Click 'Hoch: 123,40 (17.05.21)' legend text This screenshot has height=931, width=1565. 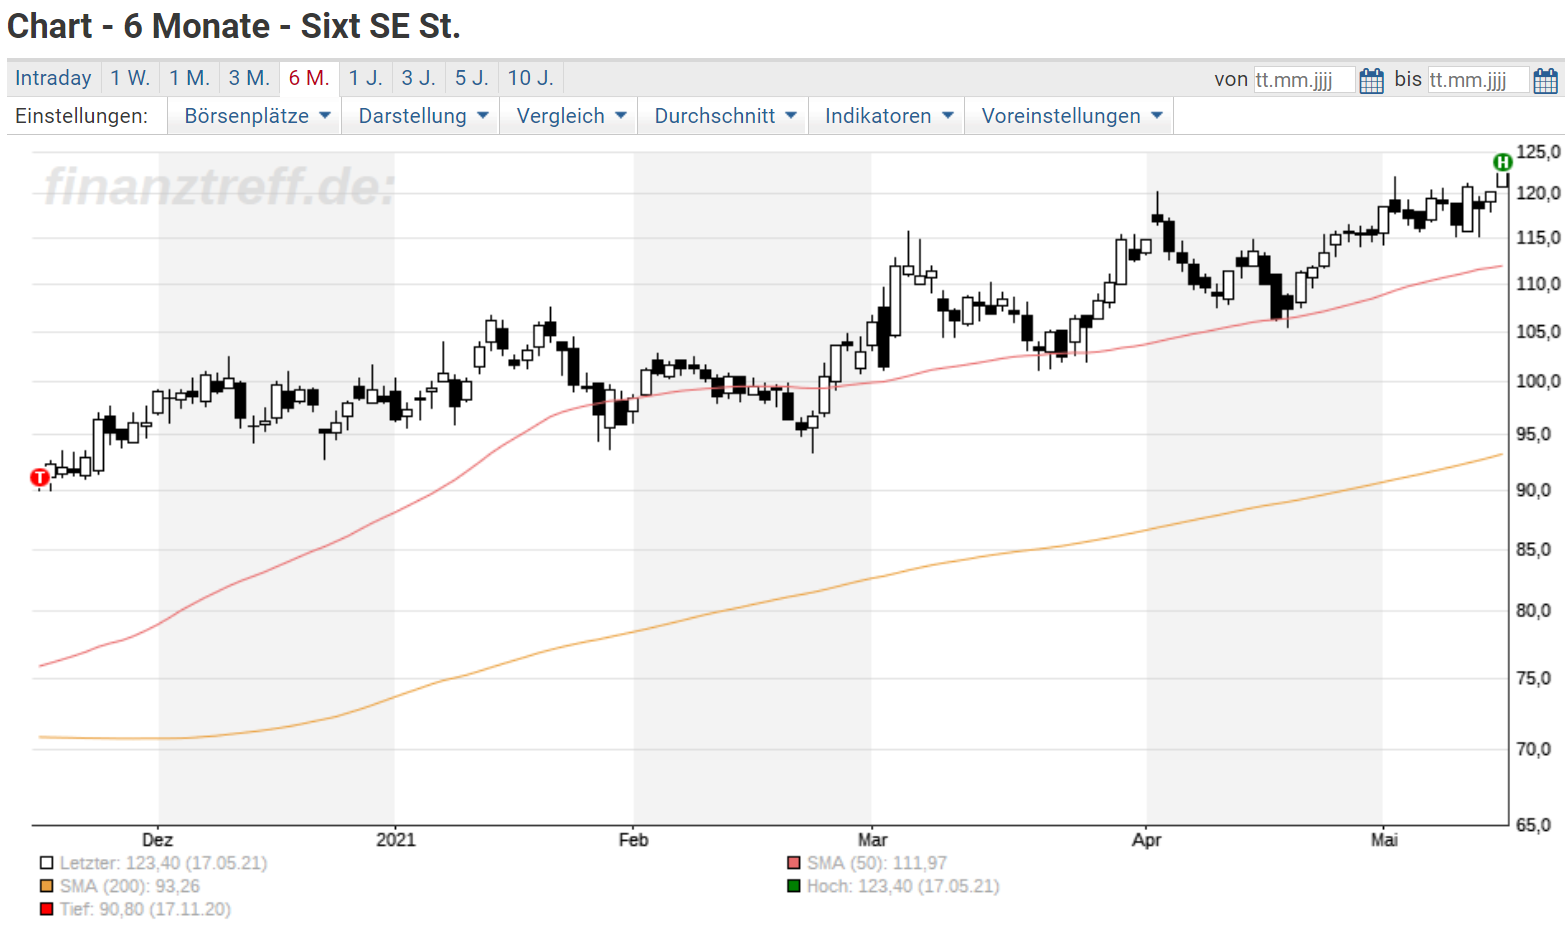[x=903, y=886]
